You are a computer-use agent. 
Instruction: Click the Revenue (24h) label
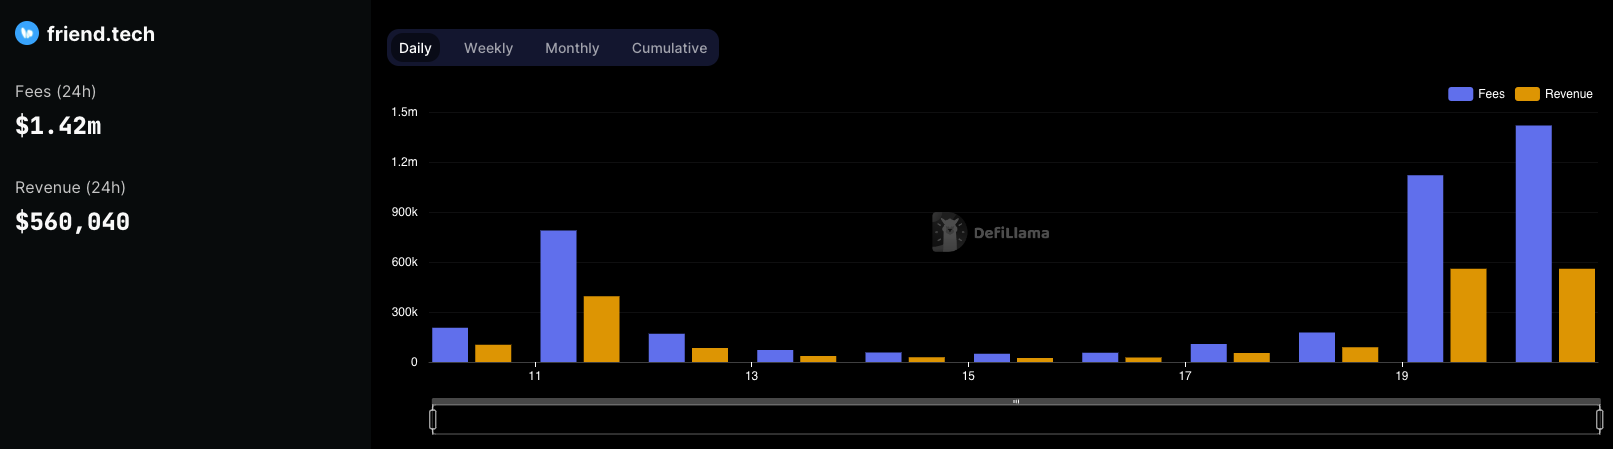click(x=70, y=187)
